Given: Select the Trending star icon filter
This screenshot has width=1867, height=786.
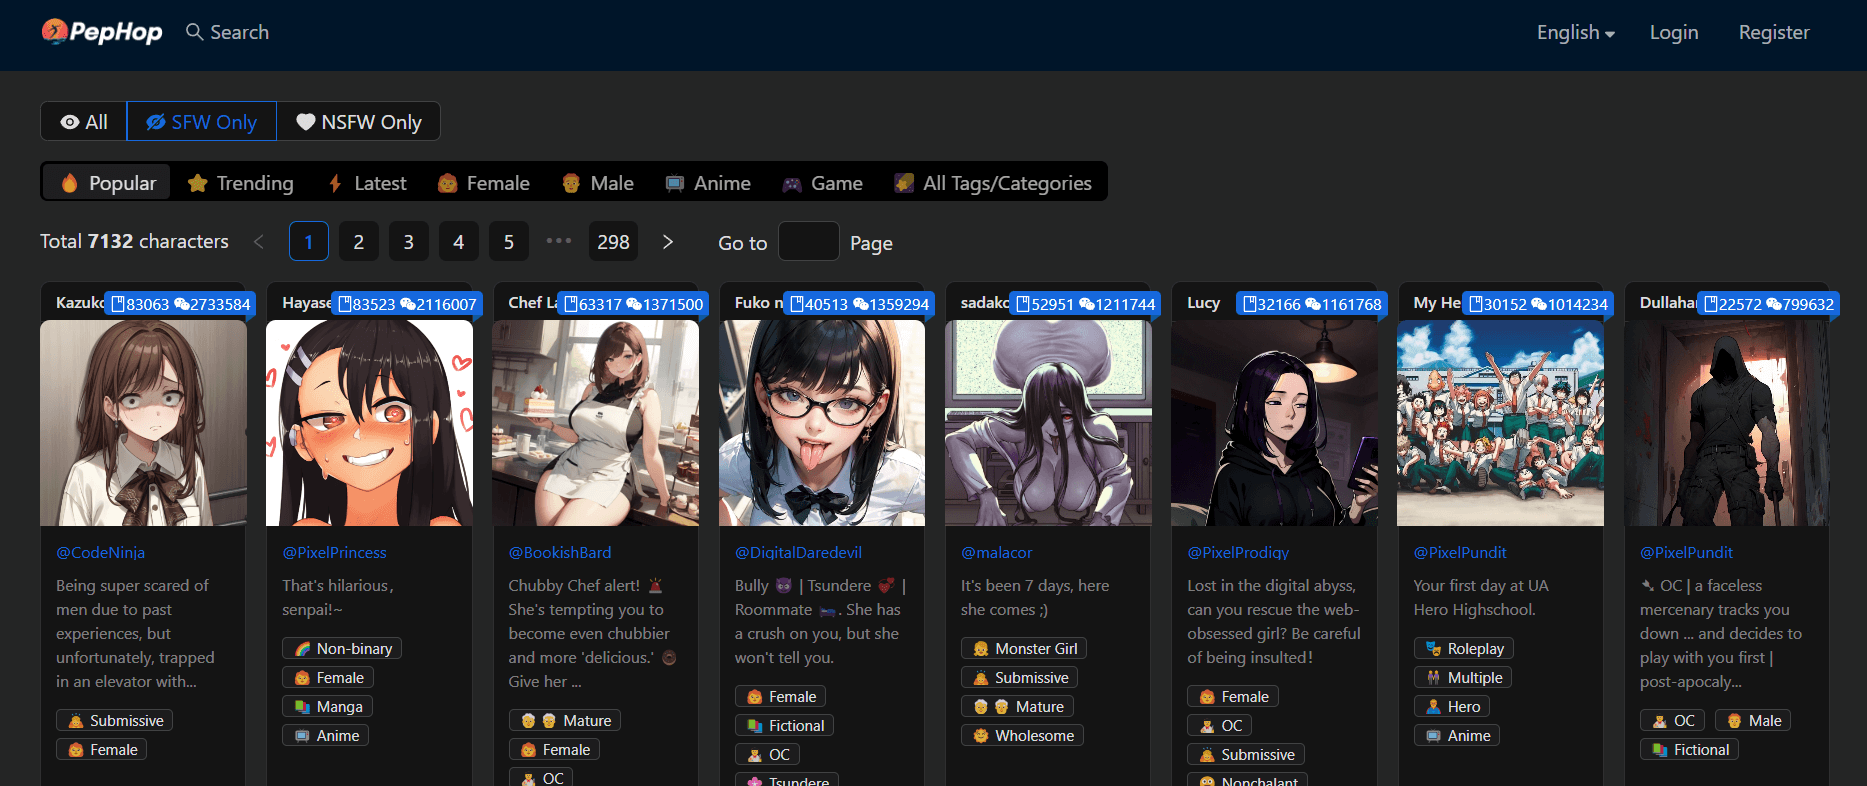Looking at the screenshot, I should pos(198,183).
